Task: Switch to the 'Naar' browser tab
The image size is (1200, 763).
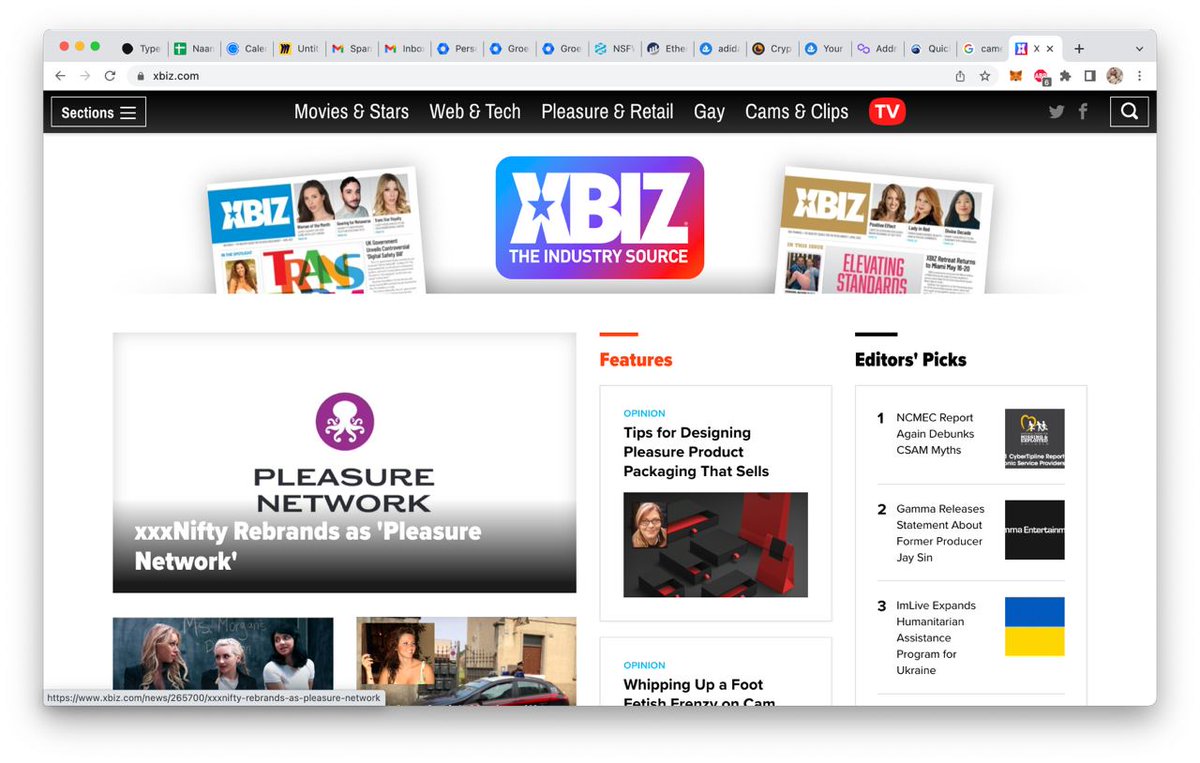Action: [x=193, y=48]
